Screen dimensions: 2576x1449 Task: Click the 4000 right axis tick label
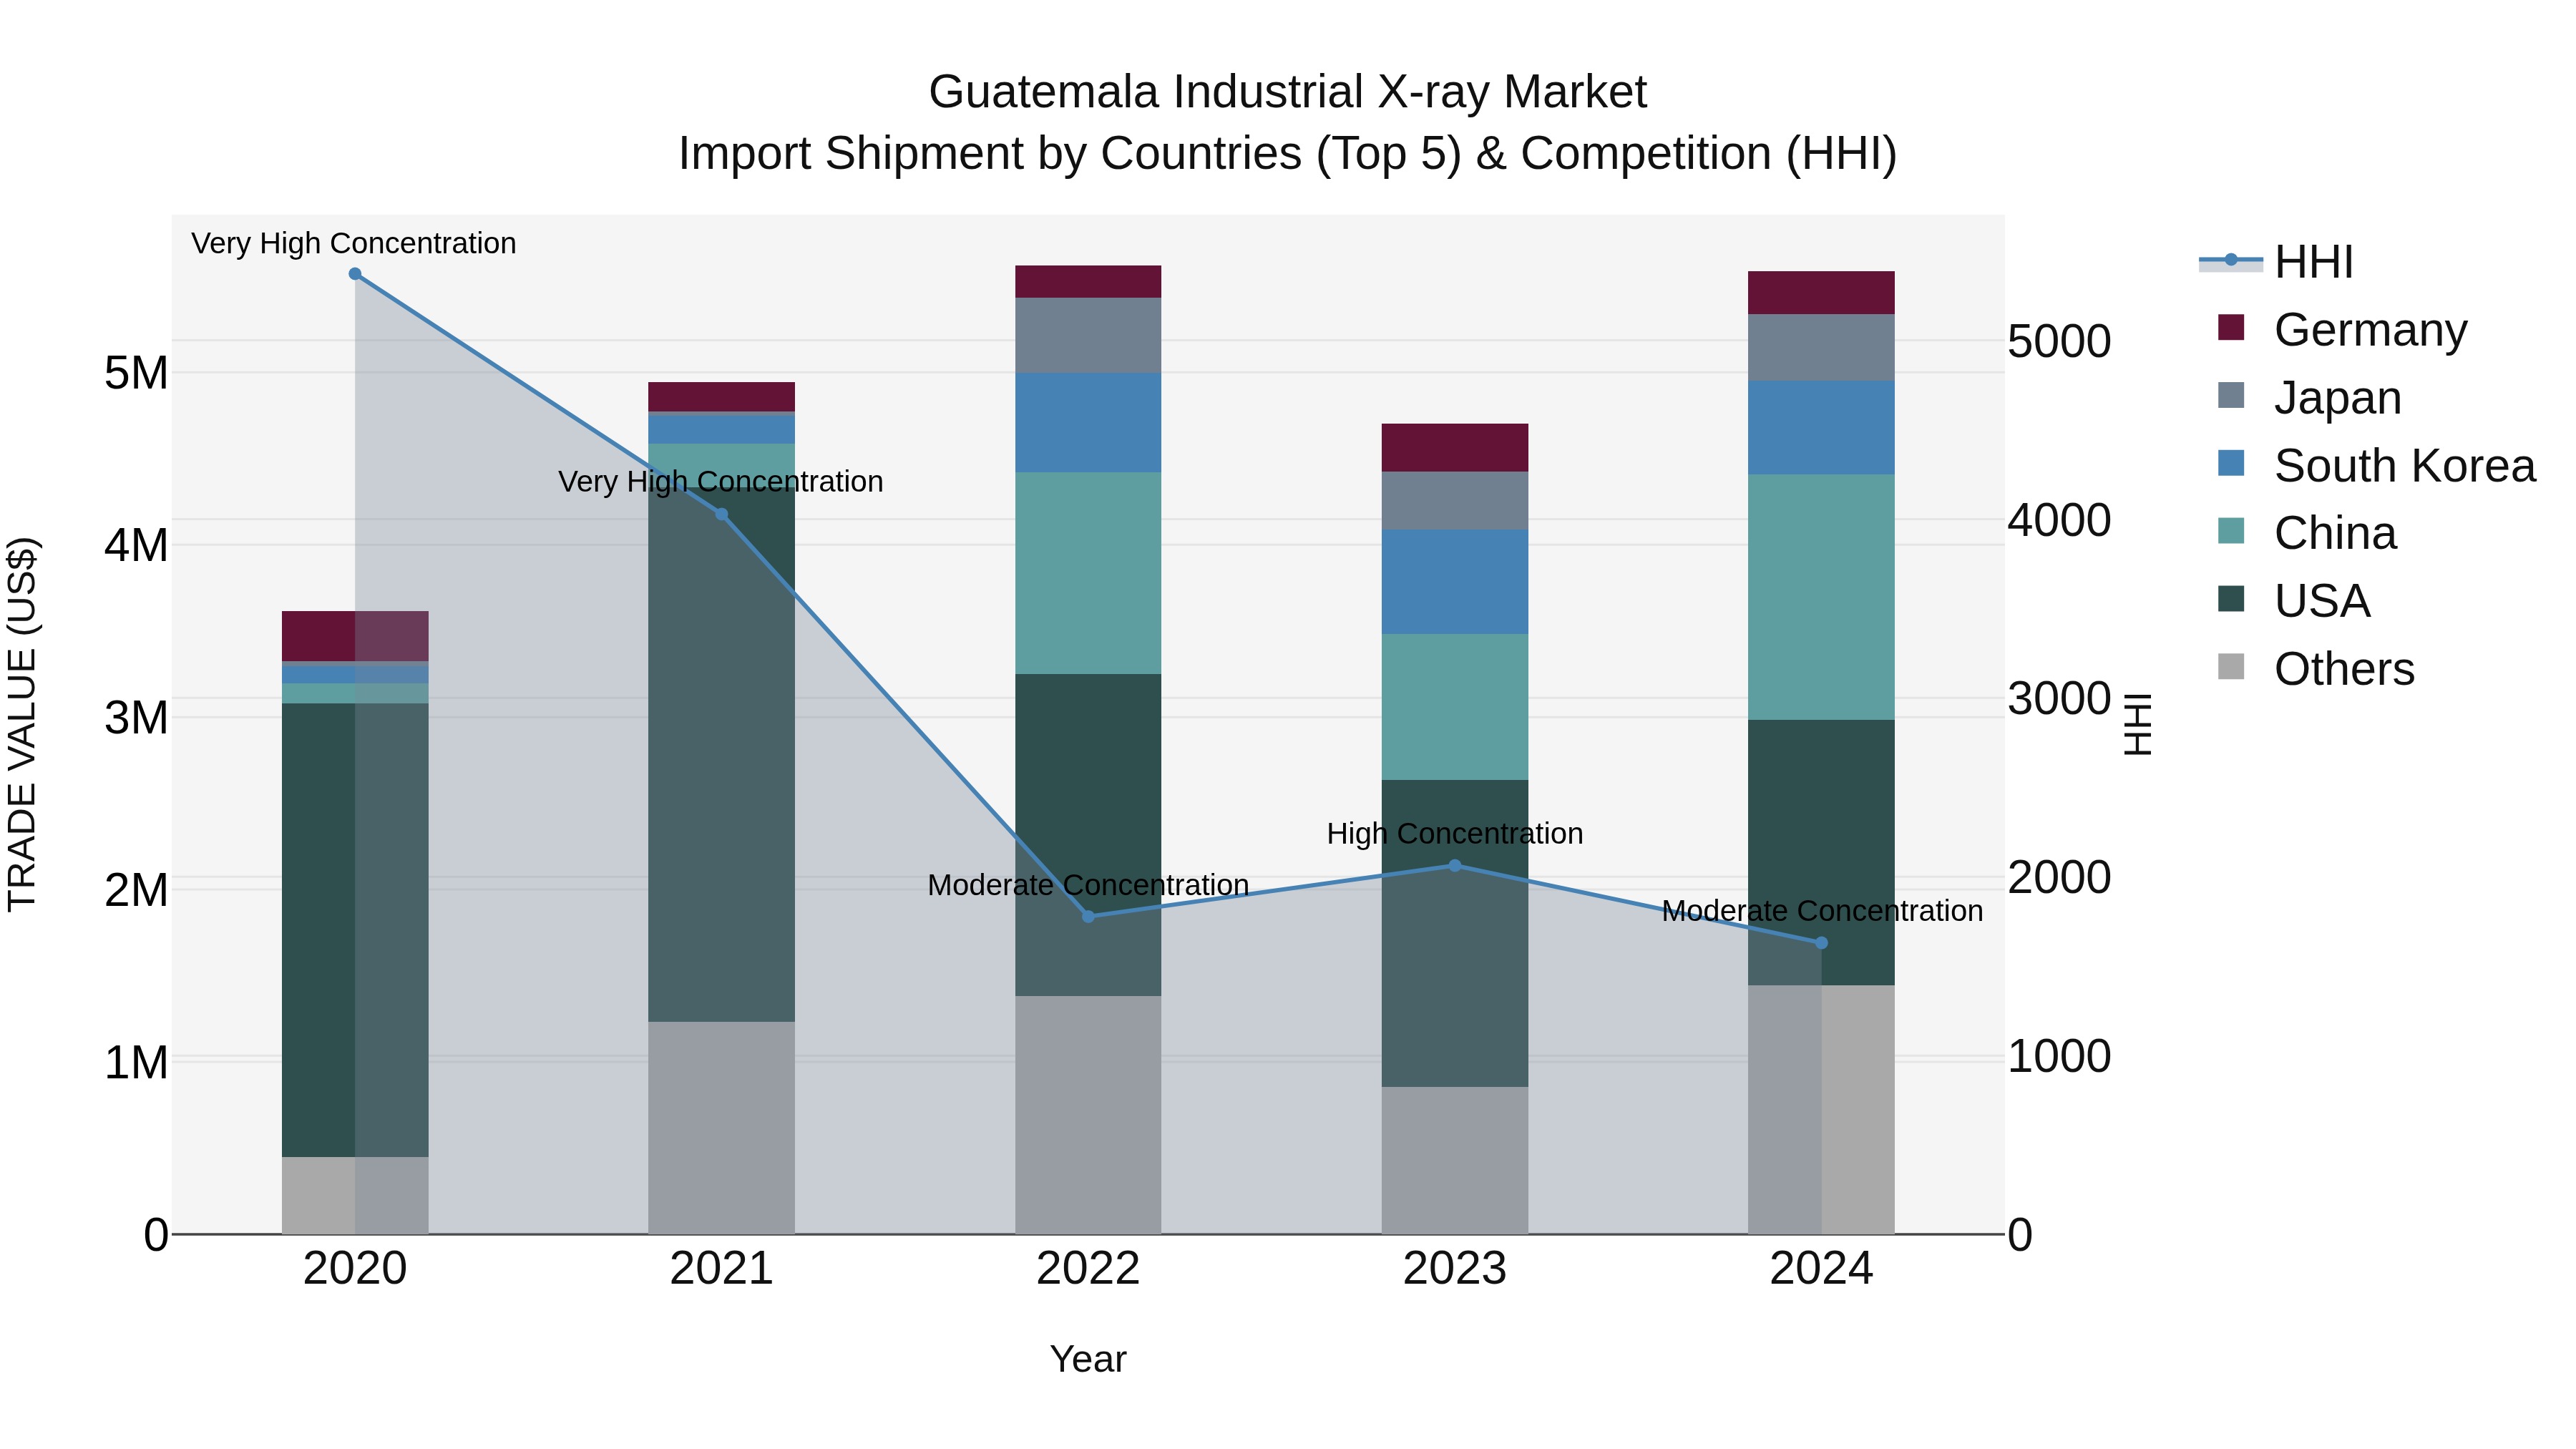pyautogui.click(x=2059, y=520)
